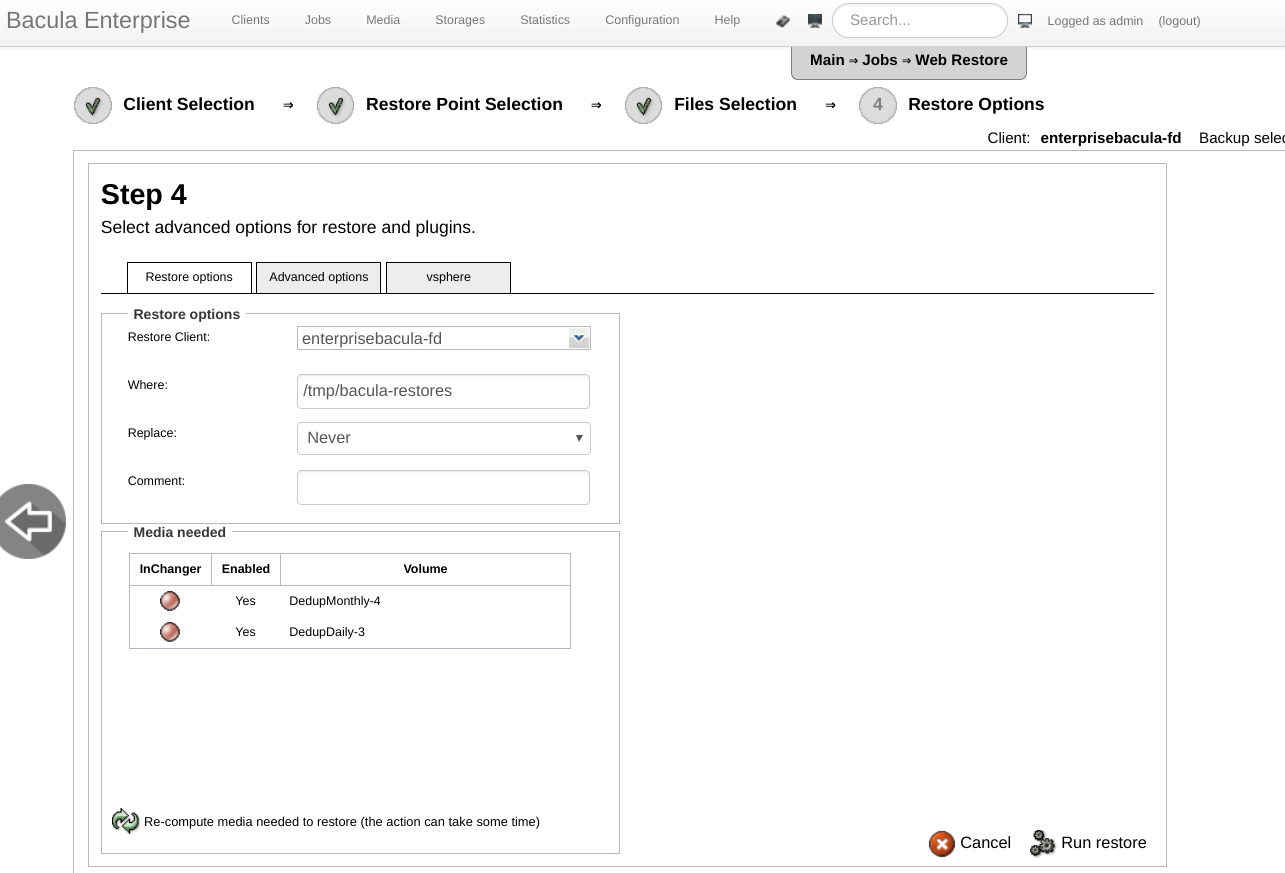This screenshot has height=873, width=1285.
Task: Click the Logged as admin text
Action: coord(1095,21)
